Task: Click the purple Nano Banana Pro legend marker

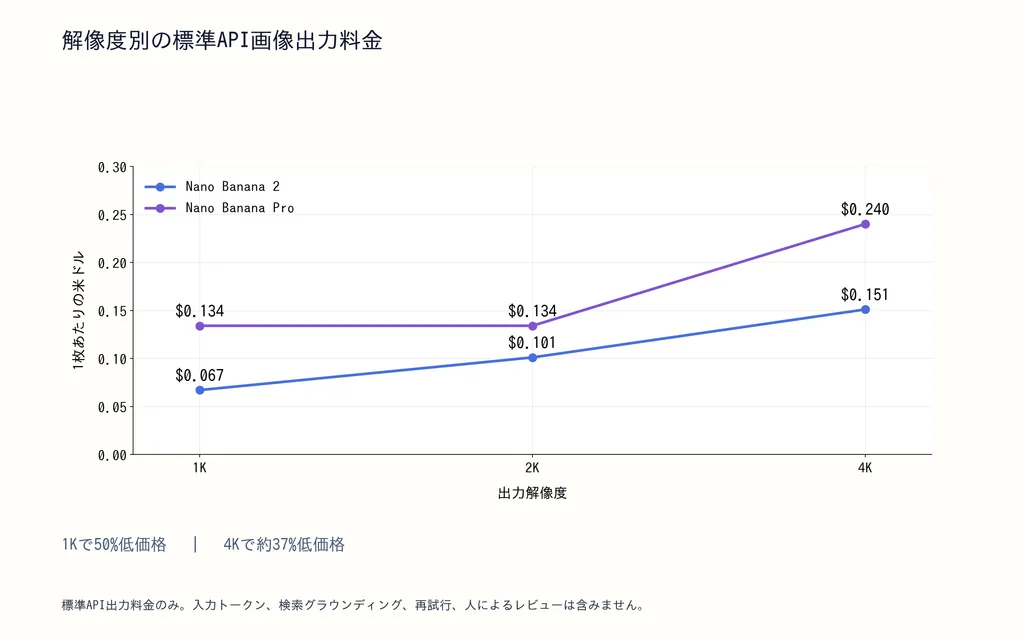Action: coord(160,208)
